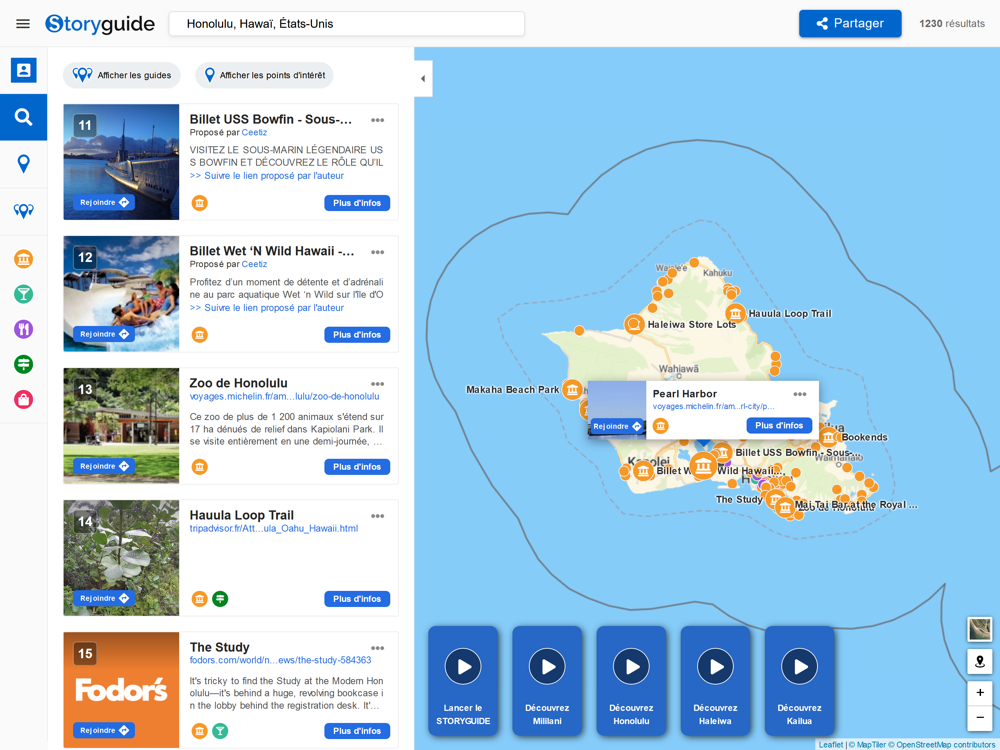Click the Partager share button

point(850,24)
